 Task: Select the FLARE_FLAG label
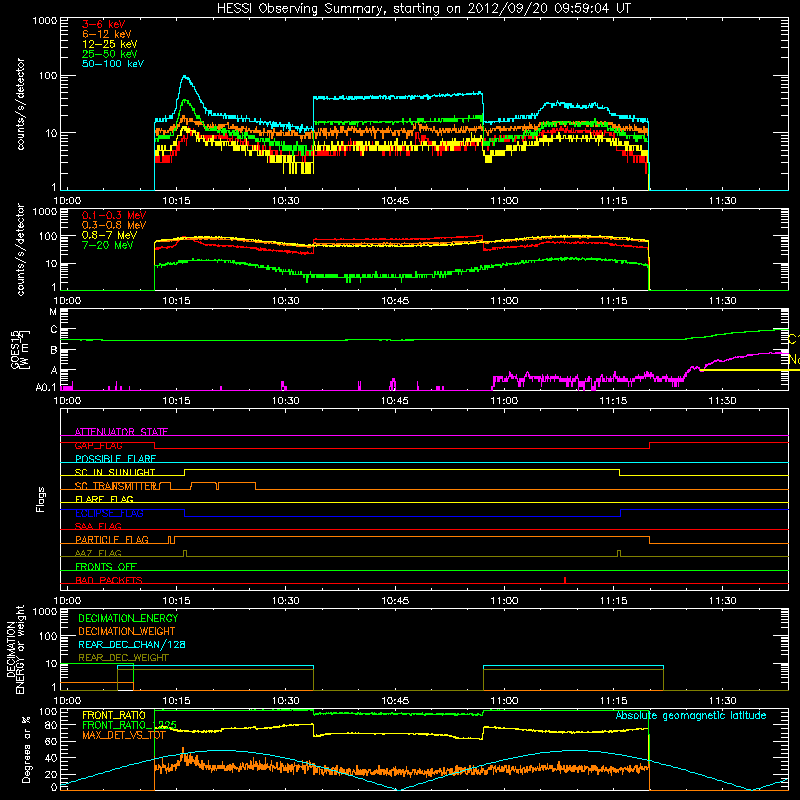coord(104,499)
